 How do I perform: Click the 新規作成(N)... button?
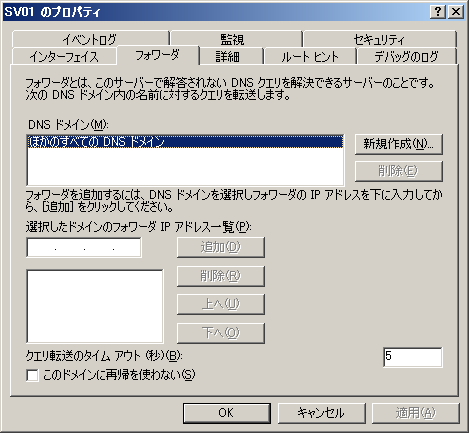pyautogui.click(x=399, y=144)
